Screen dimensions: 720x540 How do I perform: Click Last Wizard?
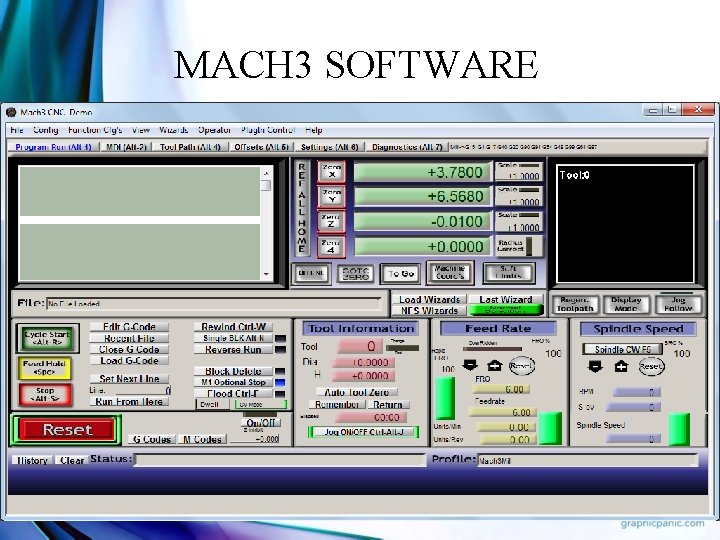click(506, 299)
